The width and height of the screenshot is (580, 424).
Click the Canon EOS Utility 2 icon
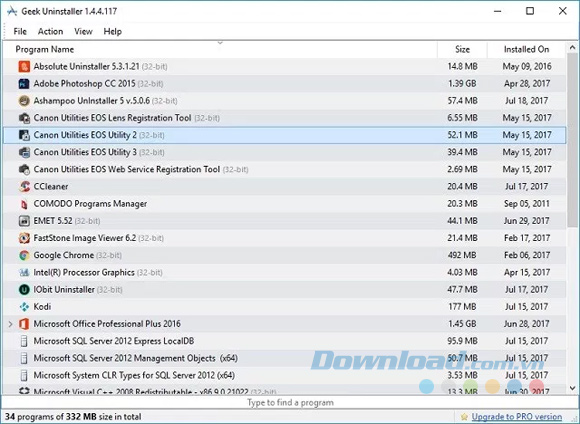pos(24,135)
